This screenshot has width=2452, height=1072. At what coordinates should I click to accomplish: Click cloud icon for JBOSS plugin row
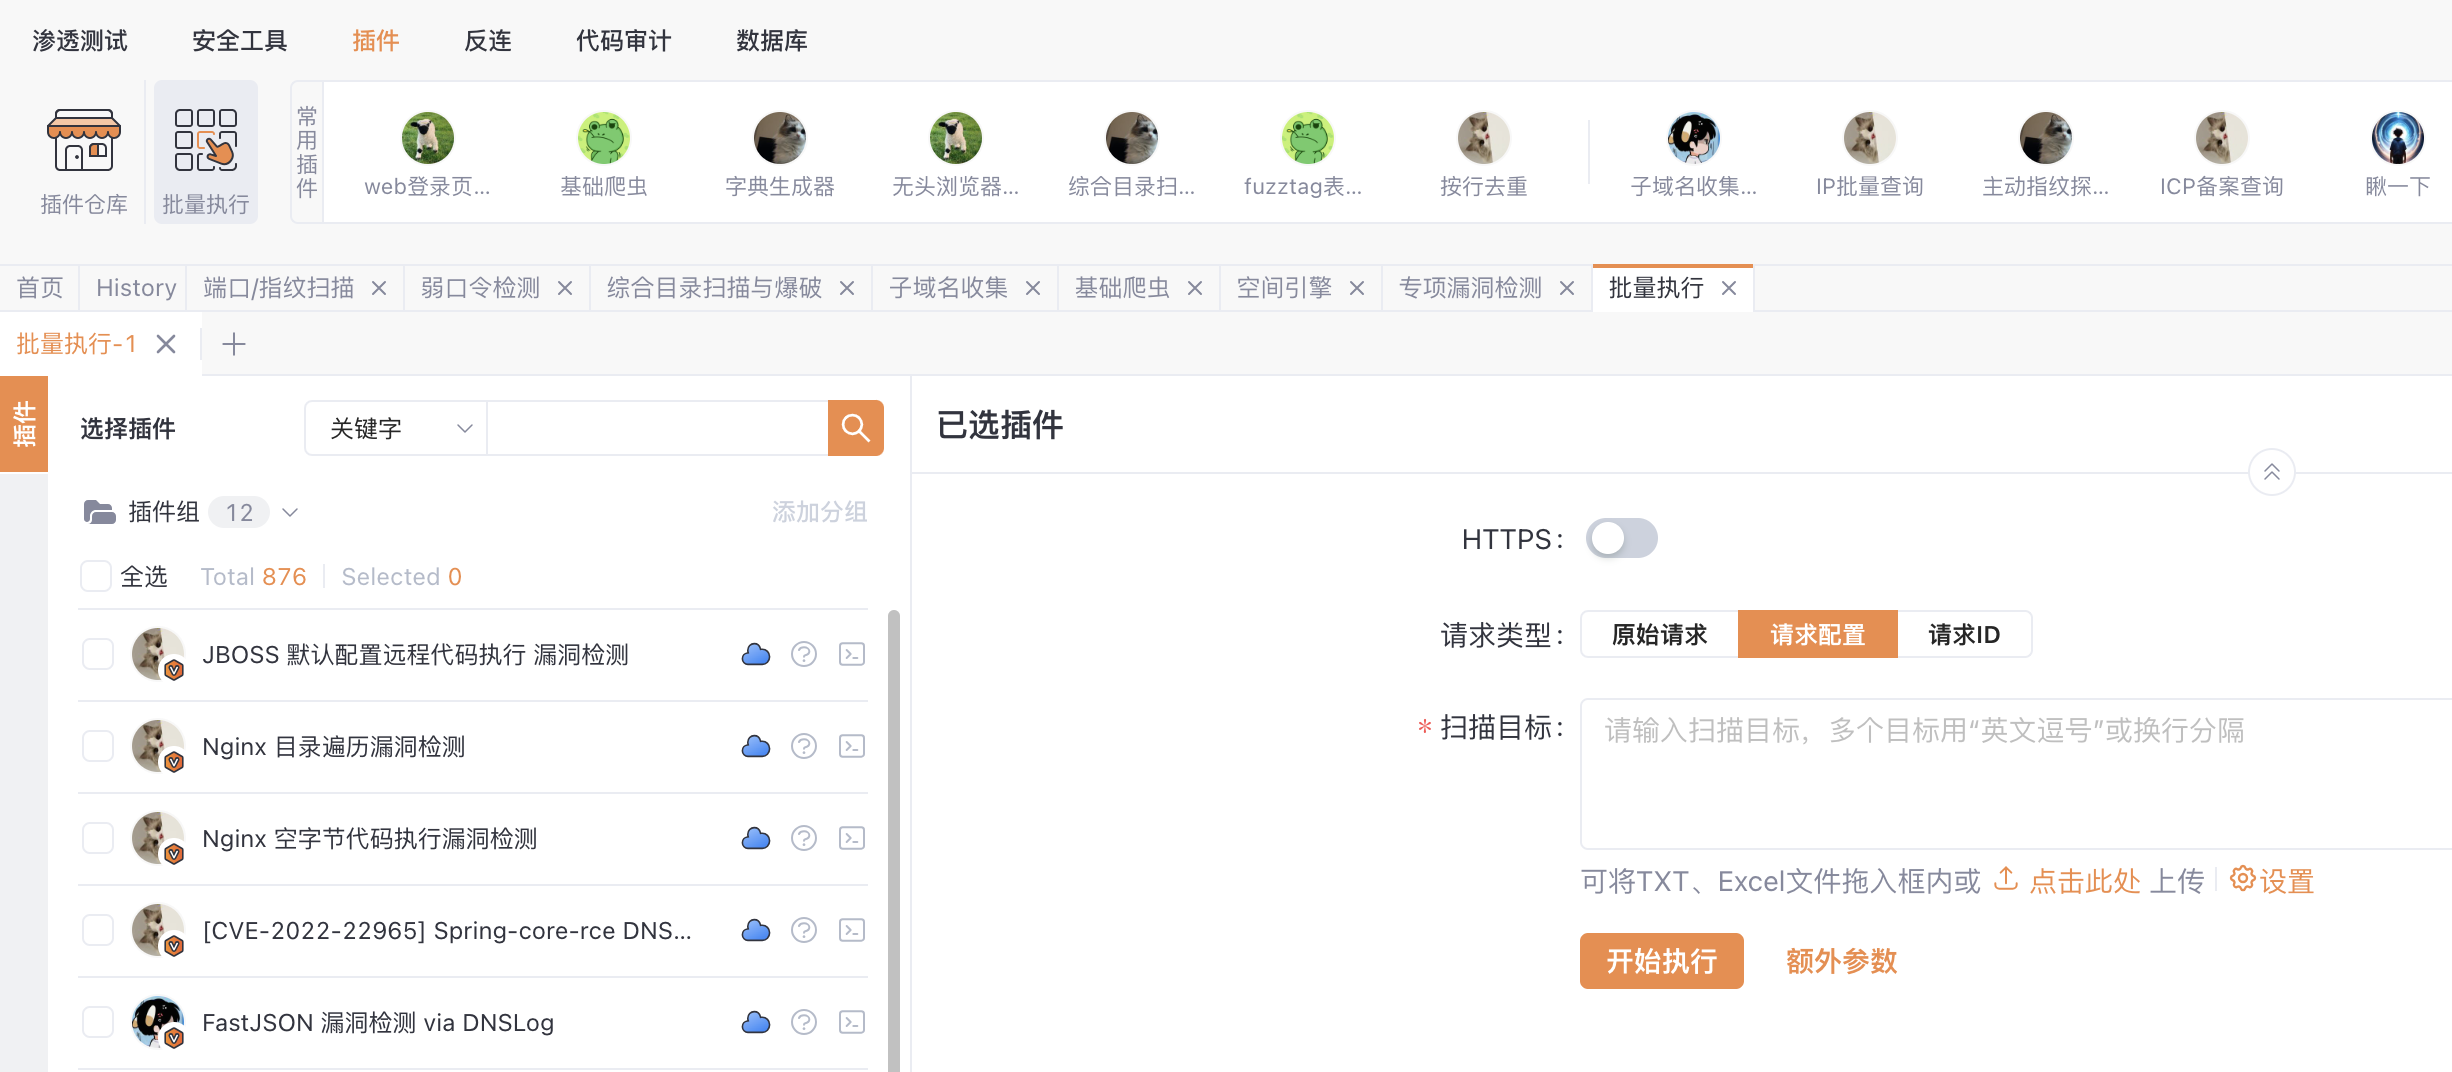point(756,655)
